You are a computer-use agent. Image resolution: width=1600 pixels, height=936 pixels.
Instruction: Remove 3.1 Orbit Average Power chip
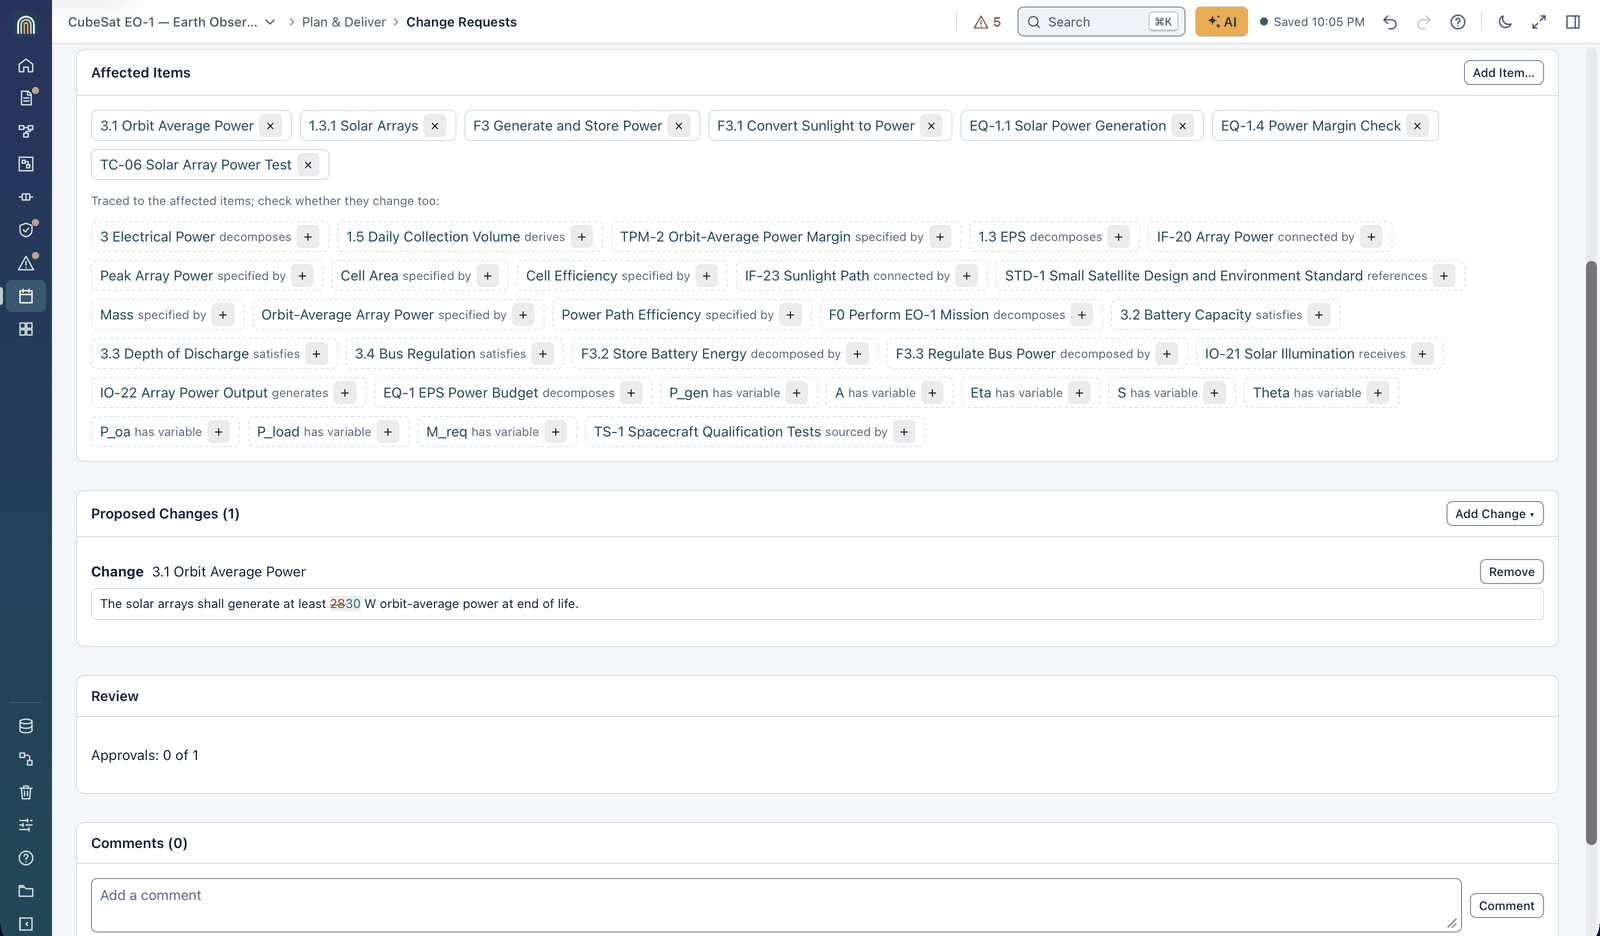(x=271, y=126)
